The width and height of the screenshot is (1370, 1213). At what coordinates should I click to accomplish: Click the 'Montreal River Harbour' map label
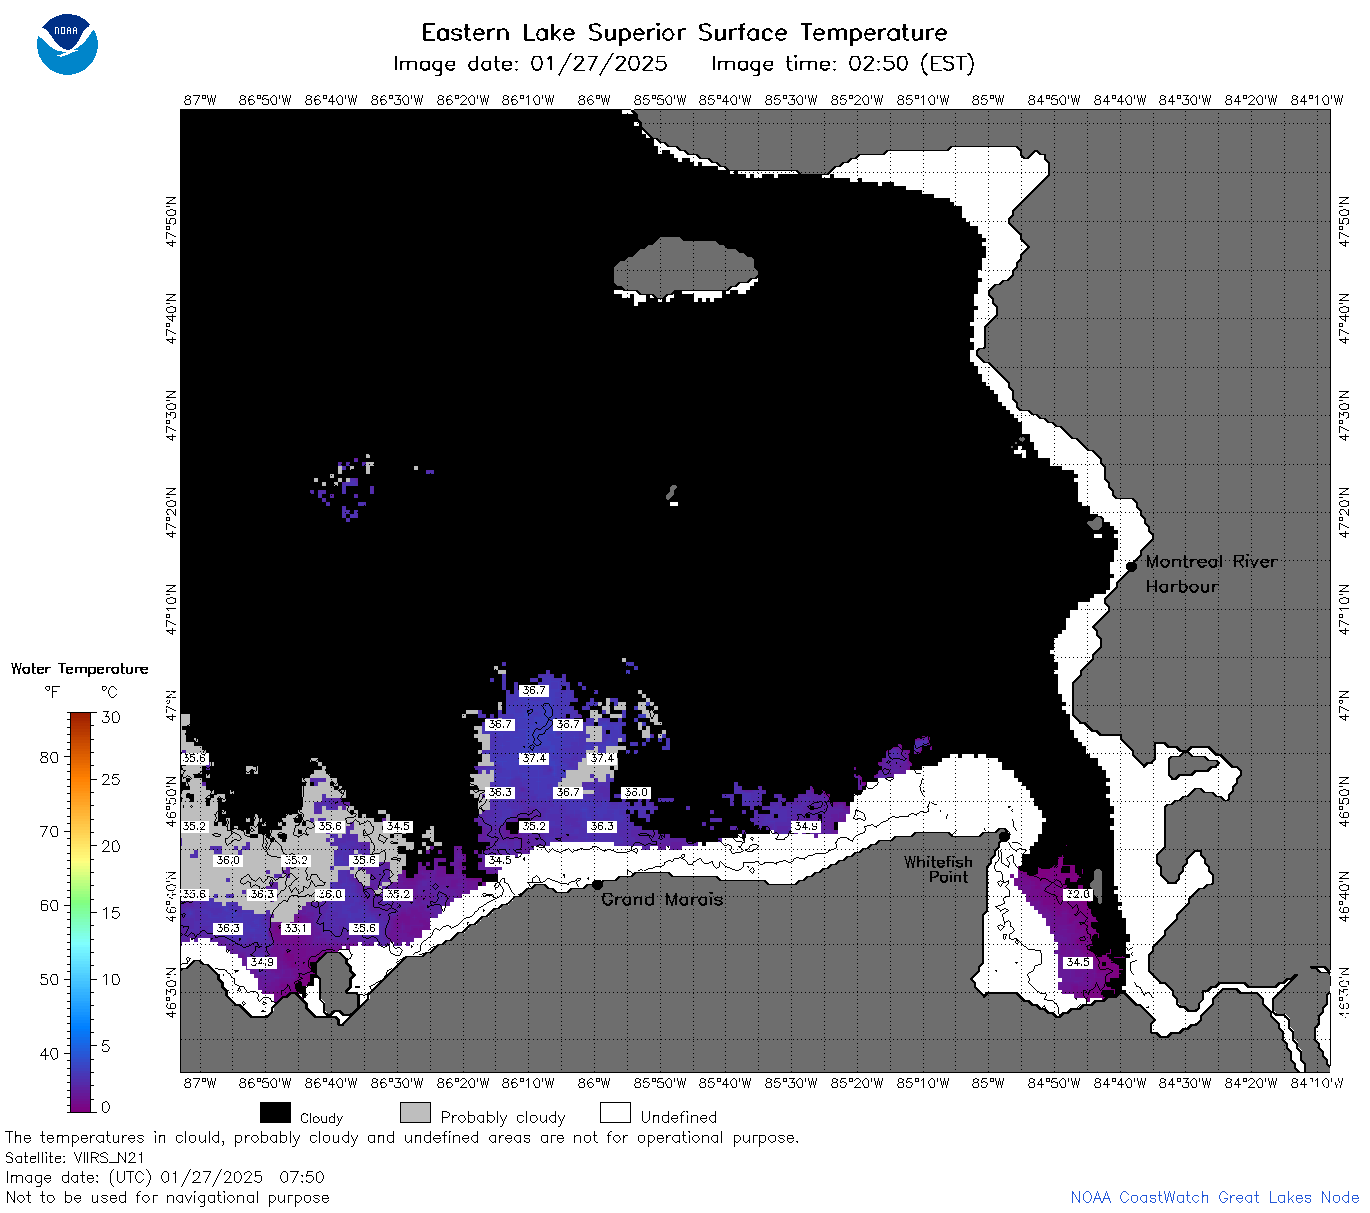1211,574
